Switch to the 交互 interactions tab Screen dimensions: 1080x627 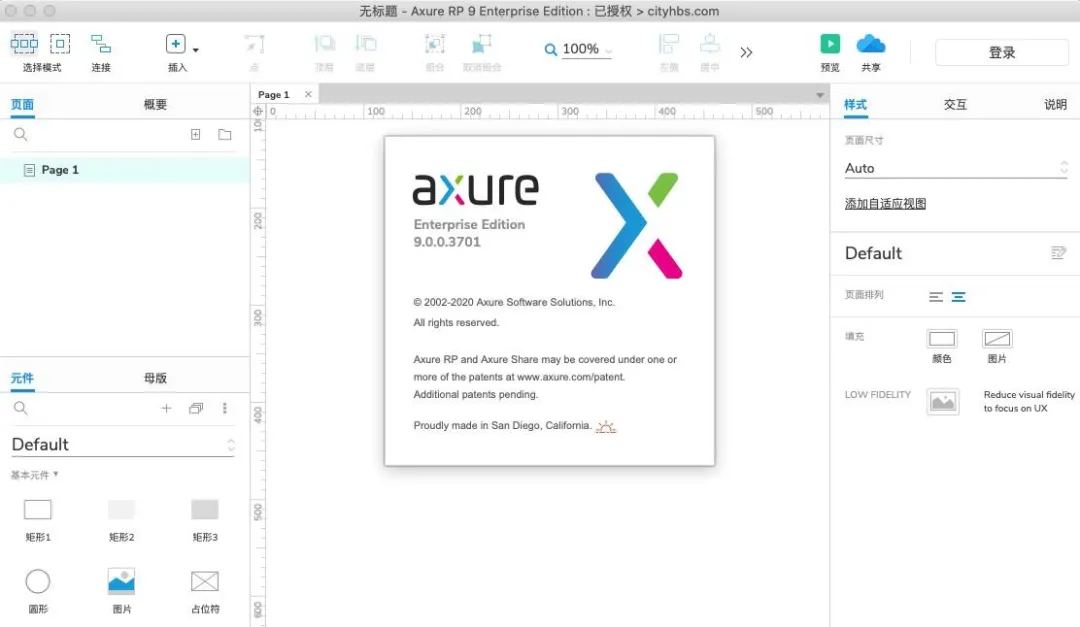coord(955,105)
